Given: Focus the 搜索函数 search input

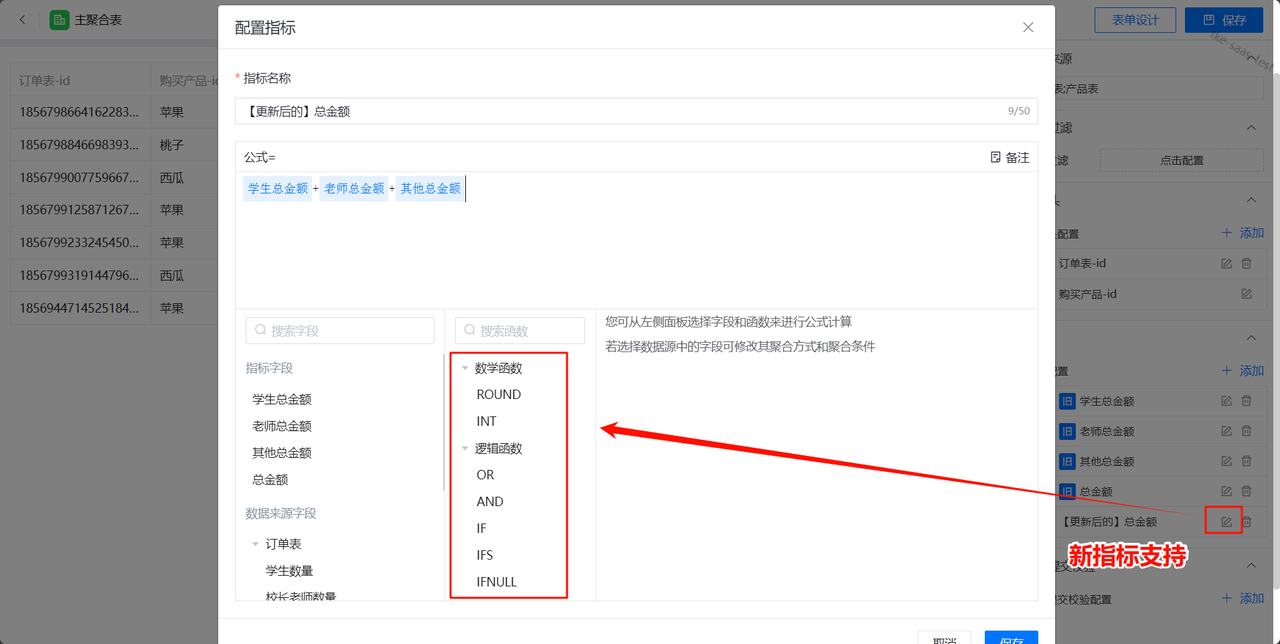Looking at the screenshot, I should click(x=520, y=331).
